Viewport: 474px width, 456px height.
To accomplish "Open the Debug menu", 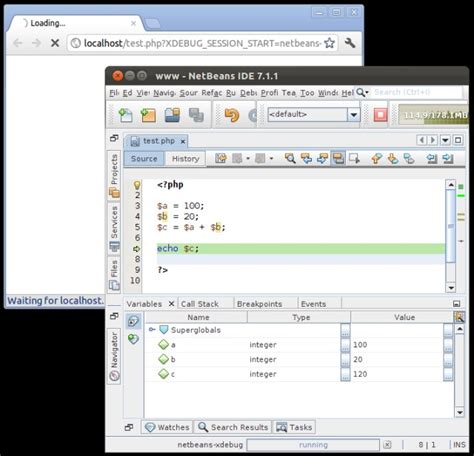I will point(248,93).
